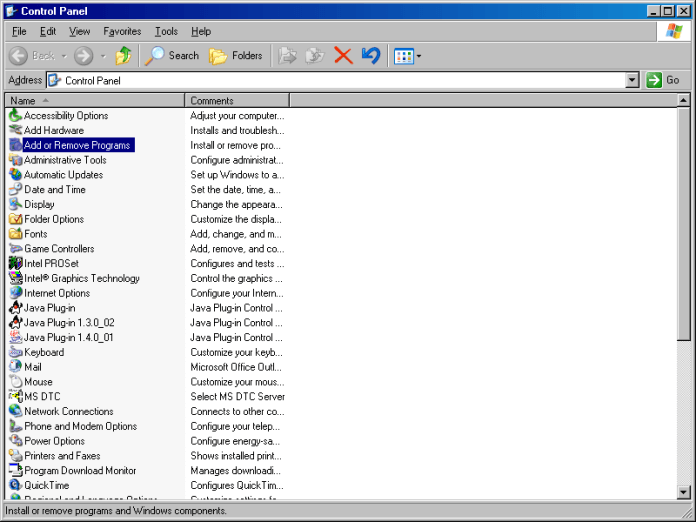Open the Favorites menu

[x=122, y=32]
